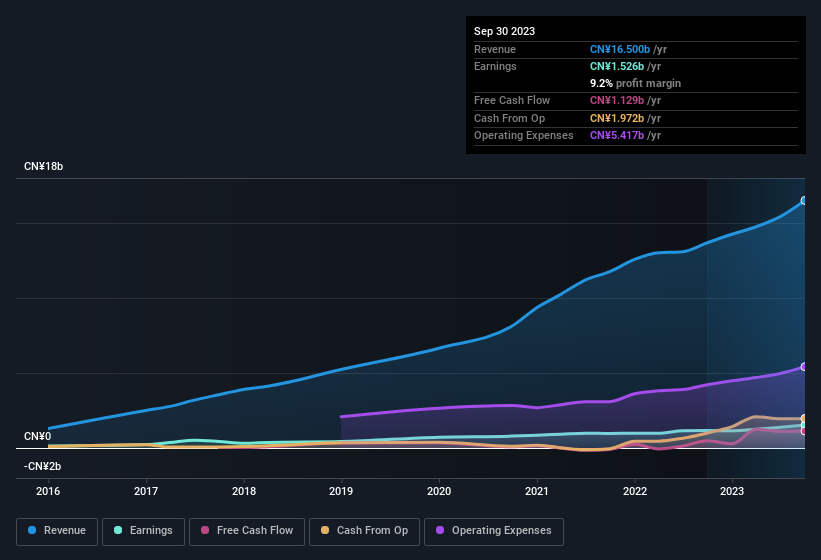Toggle the Operating Expenses legend button
821x560 pixels.
[494, 531]
